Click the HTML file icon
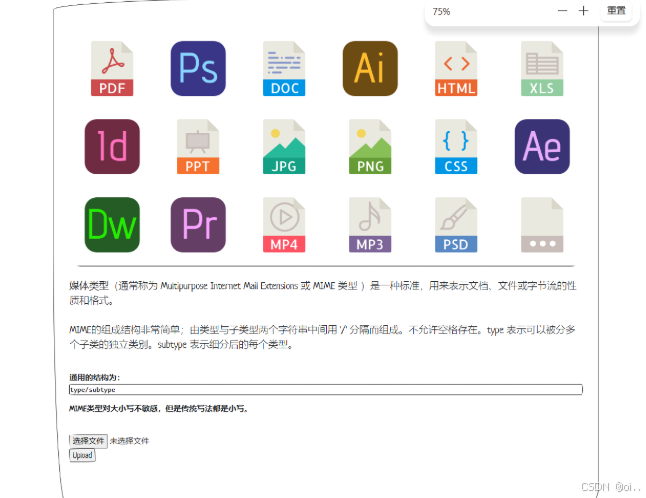This screenshot has height=498, width=646. [456, 68]
